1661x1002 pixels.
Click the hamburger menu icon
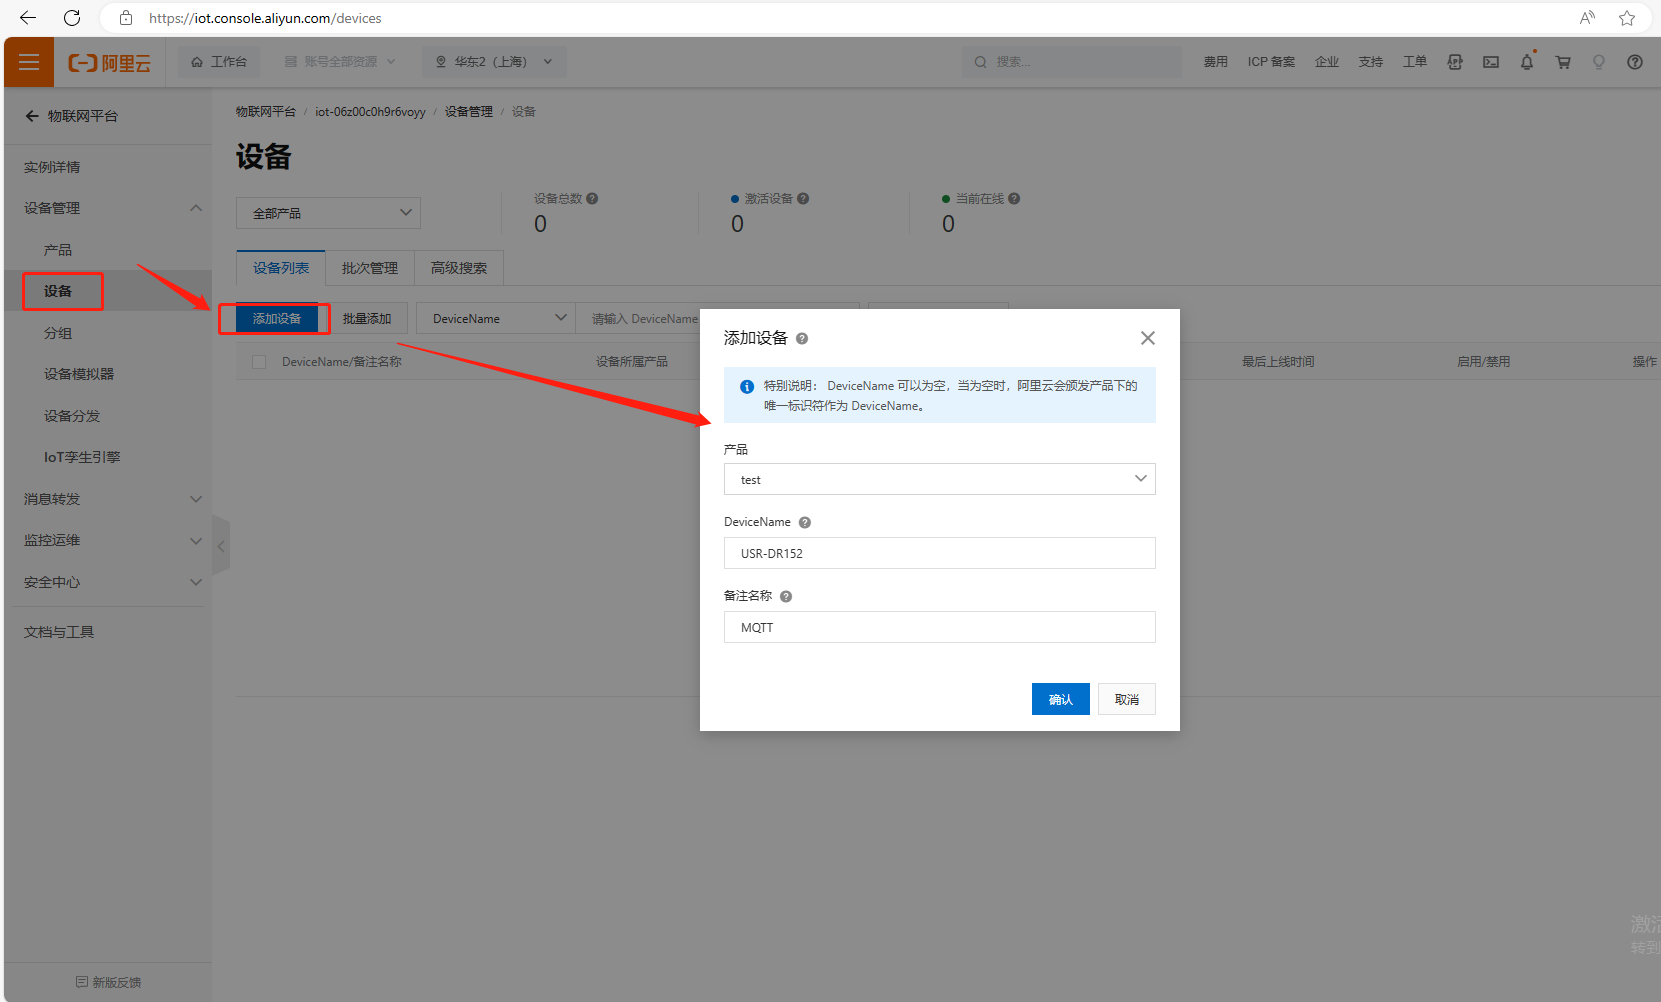pos(29,62)
